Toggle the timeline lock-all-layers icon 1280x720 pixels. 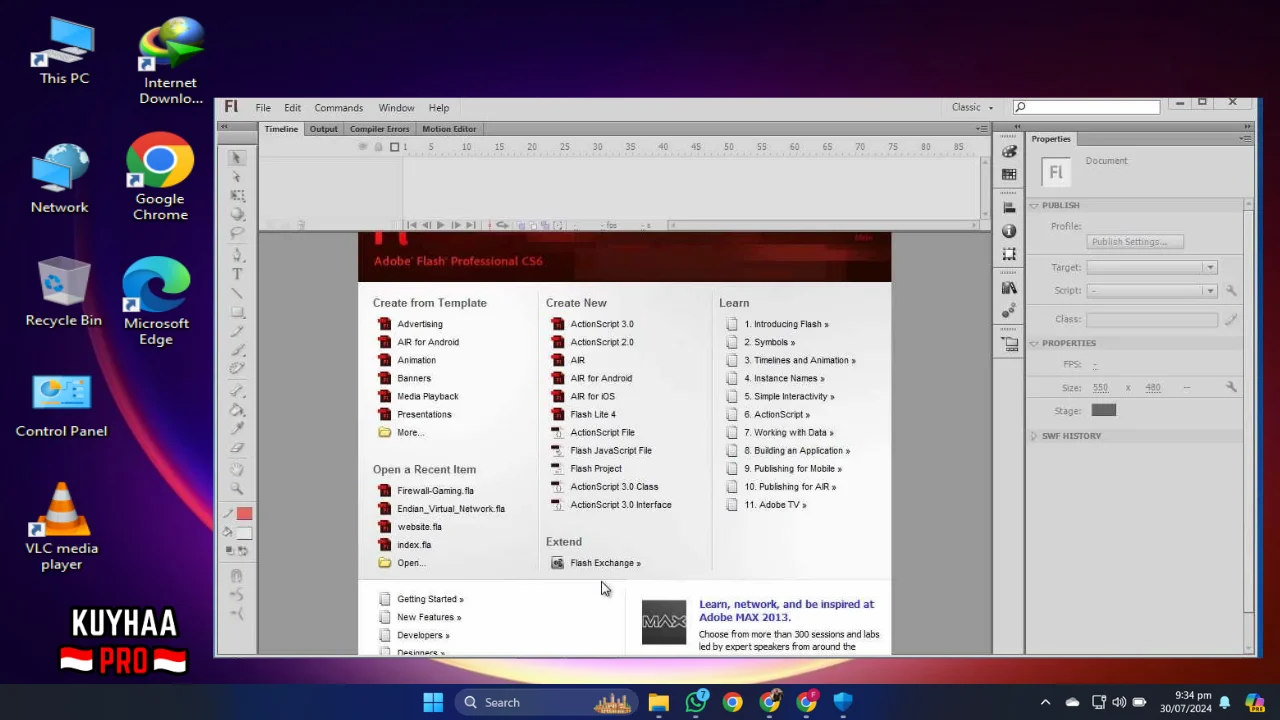click(x=378, y=147)
